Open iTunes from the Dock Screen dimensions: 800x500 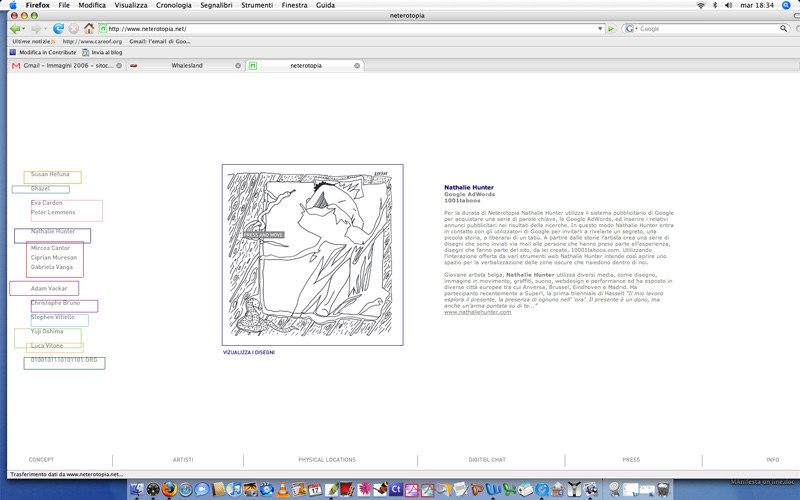tap(234, 490)
